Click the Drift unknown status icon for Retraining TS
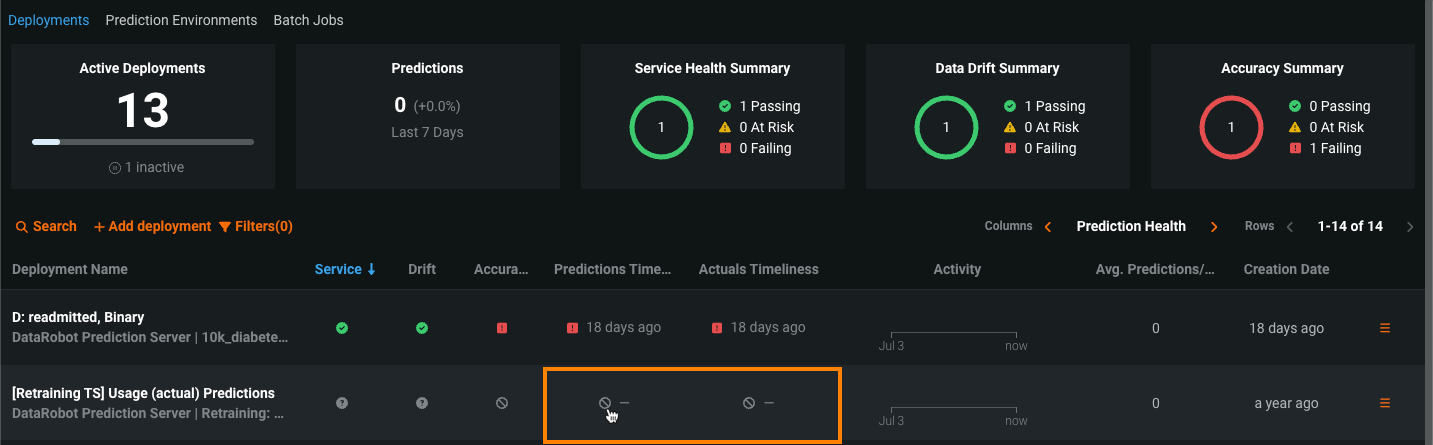This screenshot has height=445, width=1433. [x=422, y=403]
